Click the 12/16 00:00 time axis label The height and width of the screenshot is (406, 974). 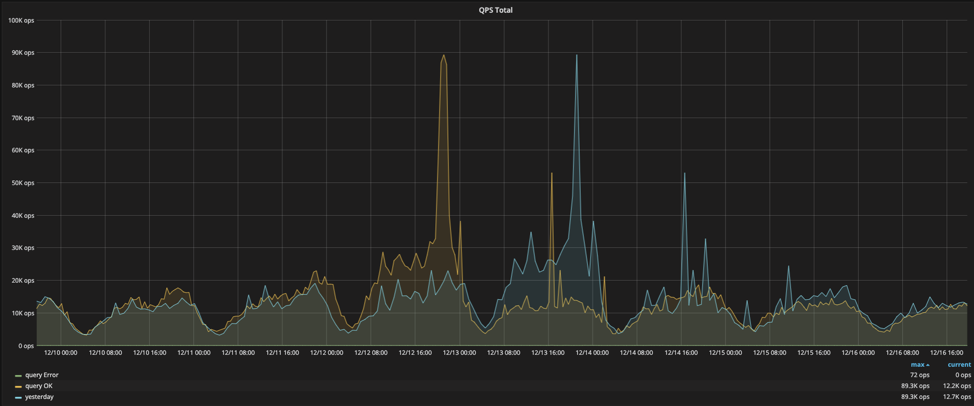tap(858, 353)
